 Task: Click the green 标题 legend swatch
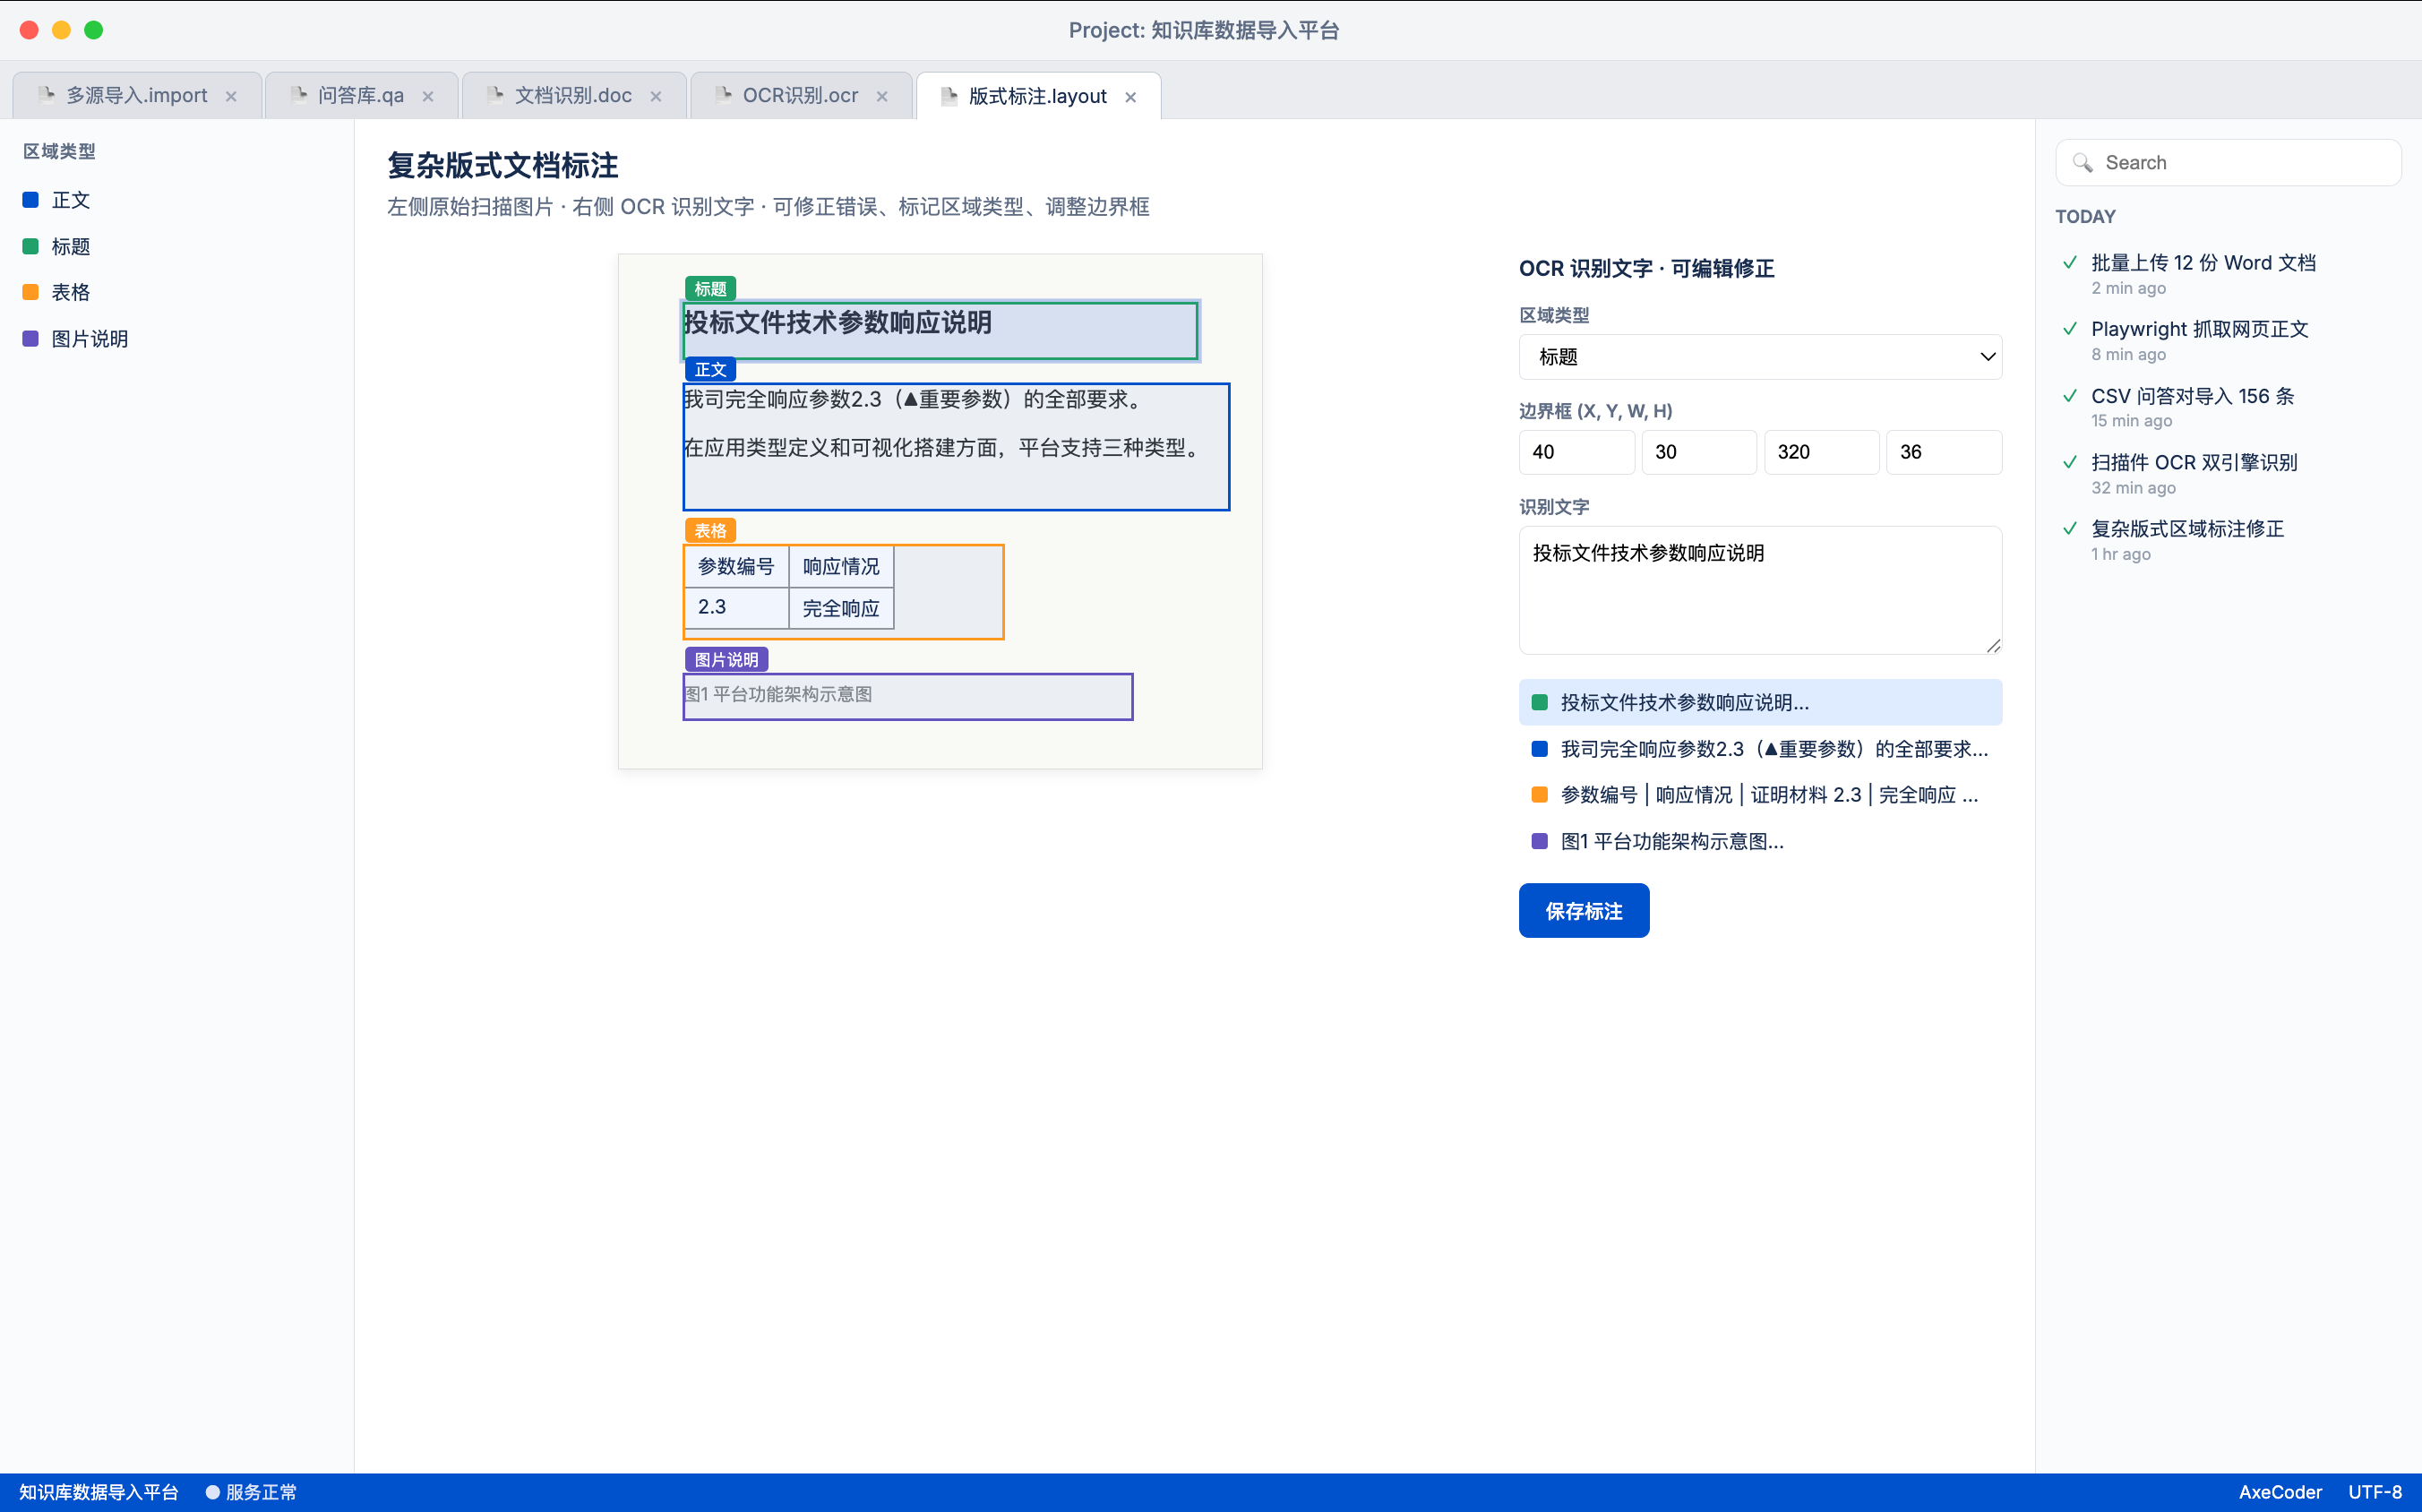(31, 246)
